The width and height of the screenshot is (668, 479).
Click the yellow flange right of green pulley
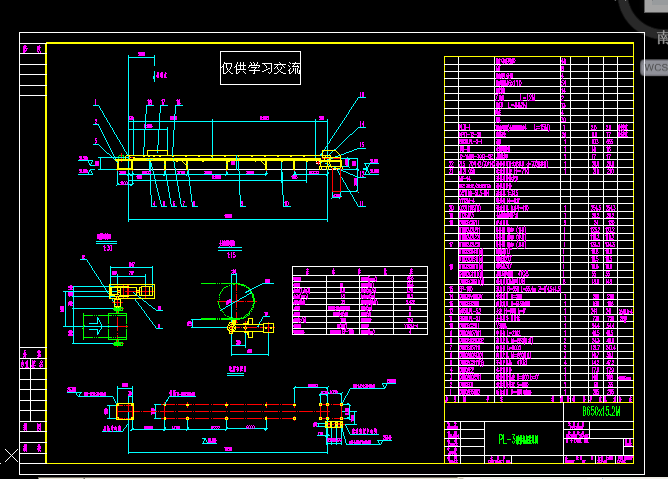268,326
